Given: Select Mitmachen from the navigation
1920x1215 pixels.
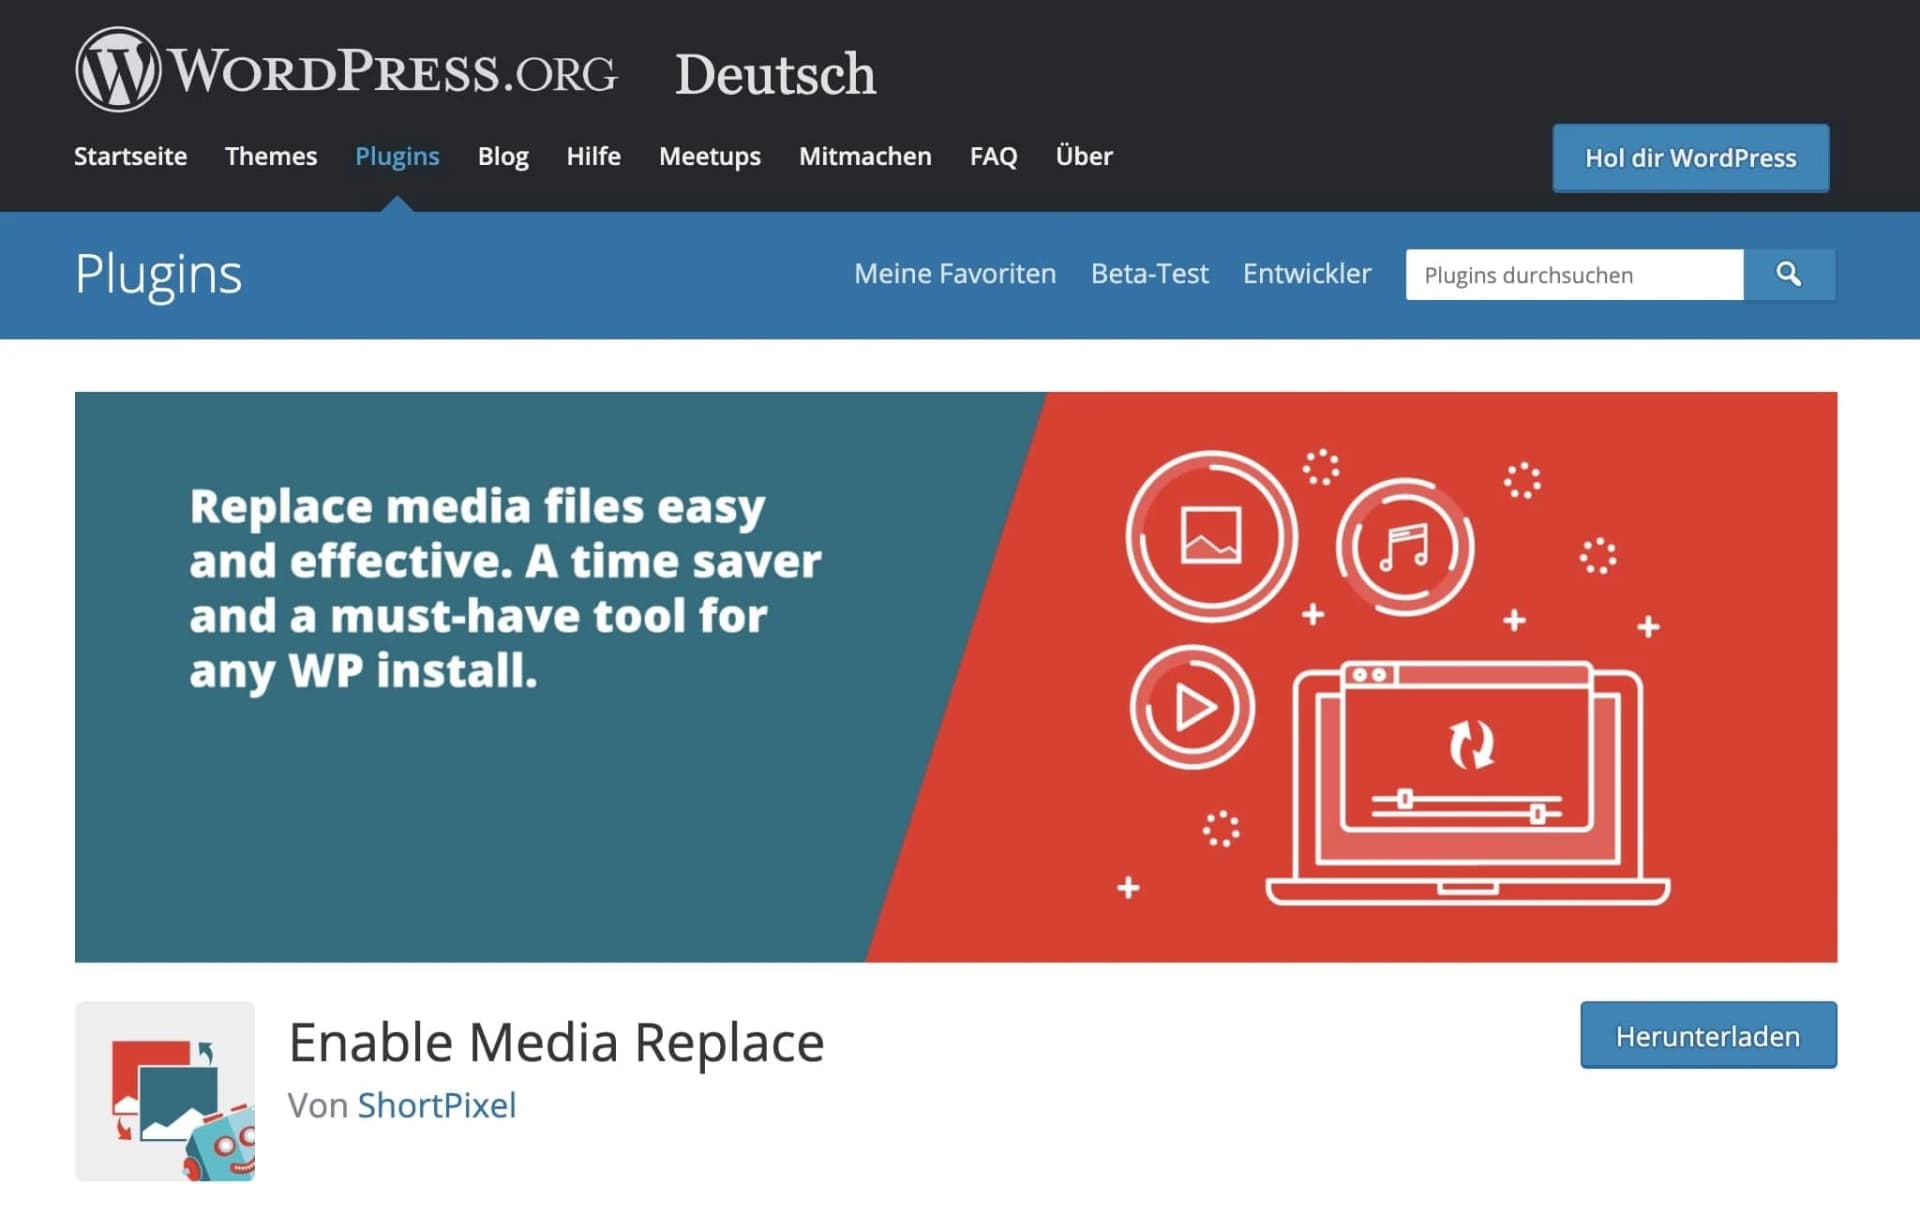Looking at the screenshot, I should [864, 156].
